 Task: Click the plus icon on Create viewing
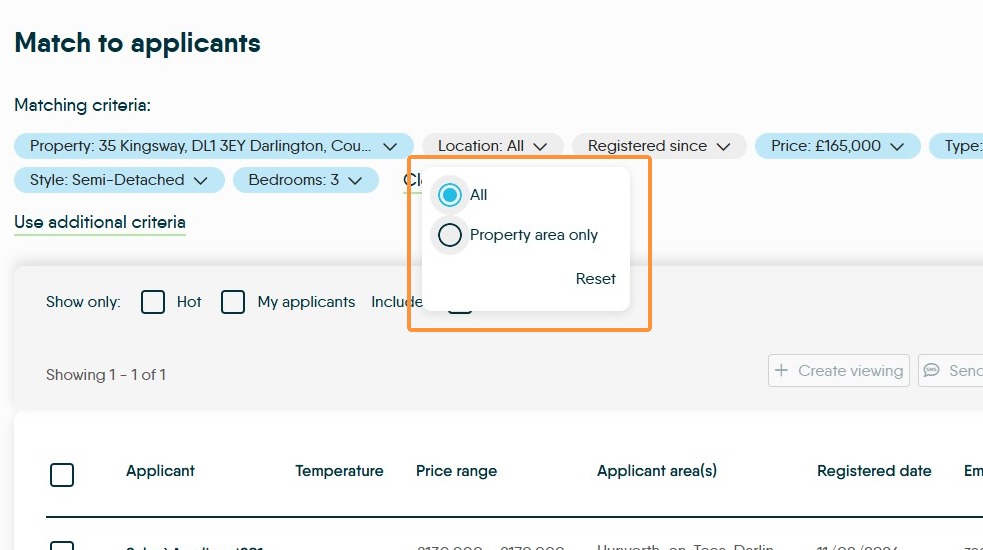coord(781,371)
